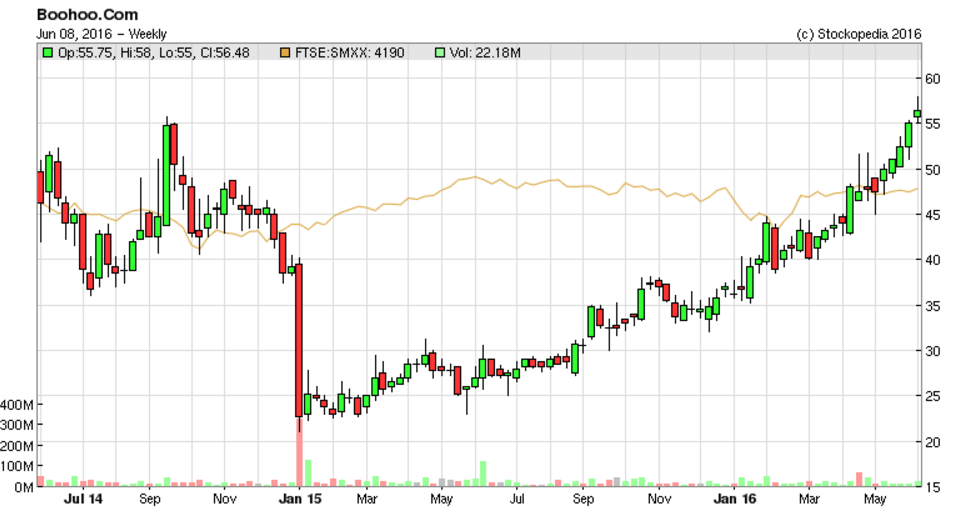Click the 'Vol: 22.18M' legend label
The image size is (961, 528).
(x=485, y=53)
